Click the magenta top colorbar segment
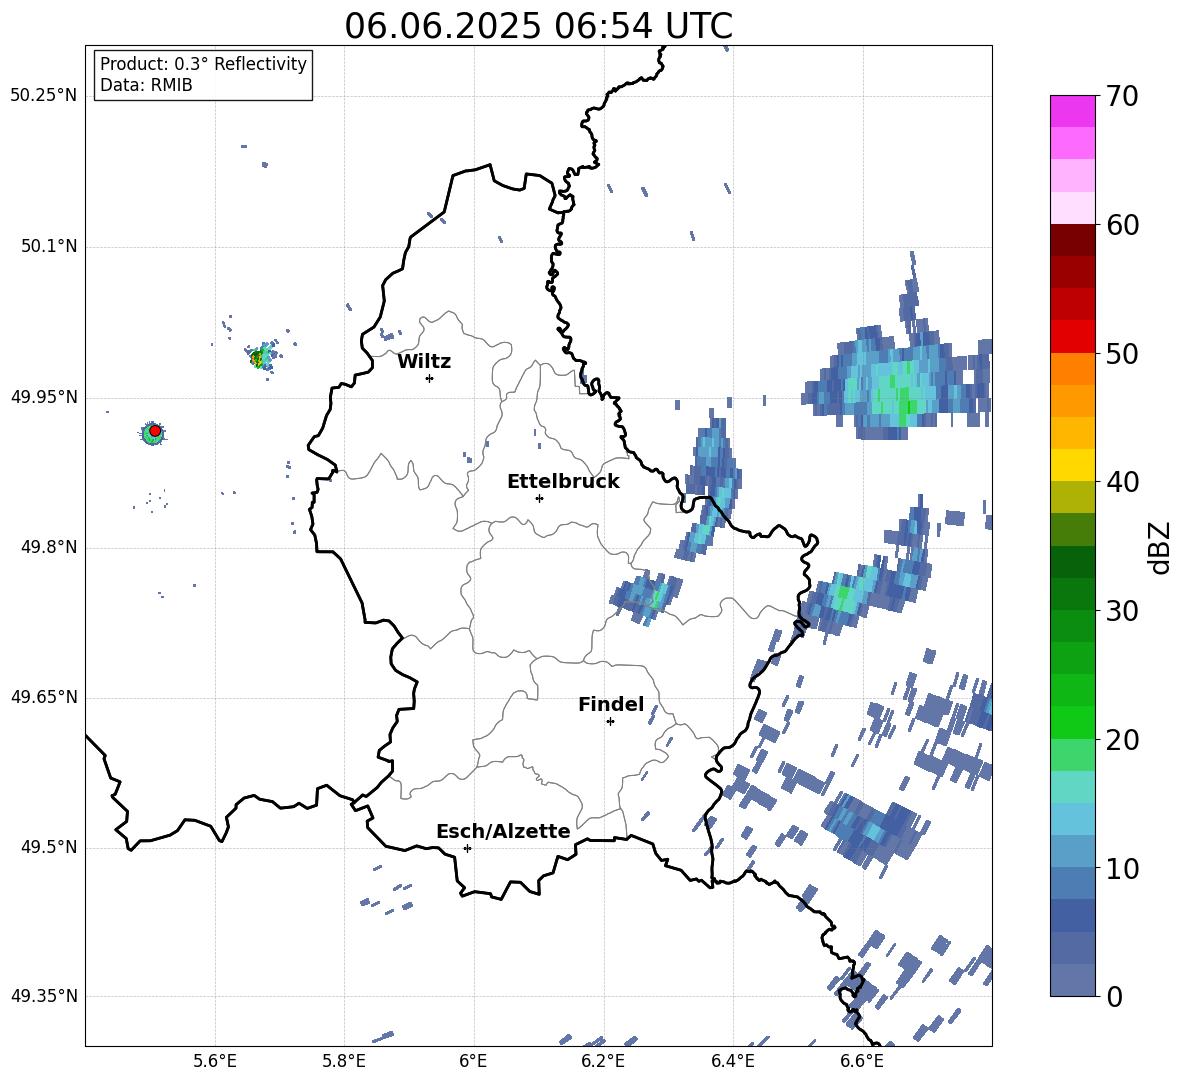 (x=1072, y=112)
